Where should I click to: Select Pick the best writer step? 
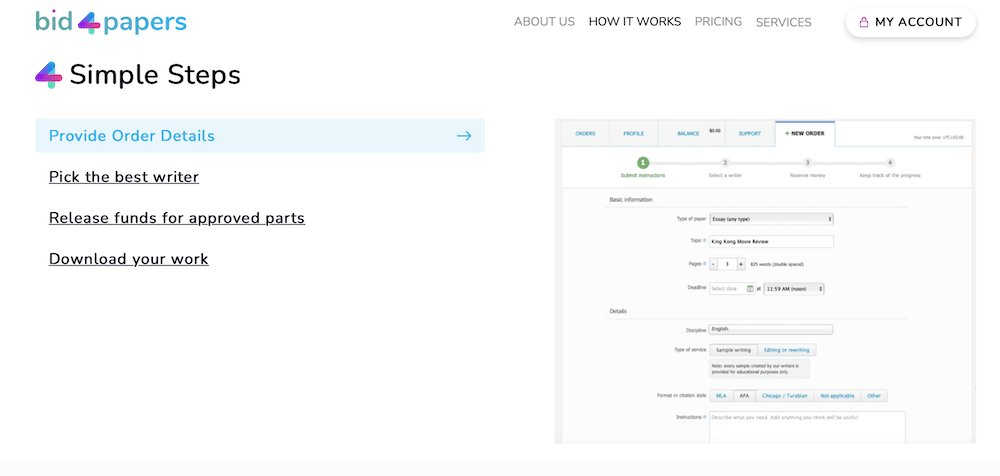pos(124,177)
